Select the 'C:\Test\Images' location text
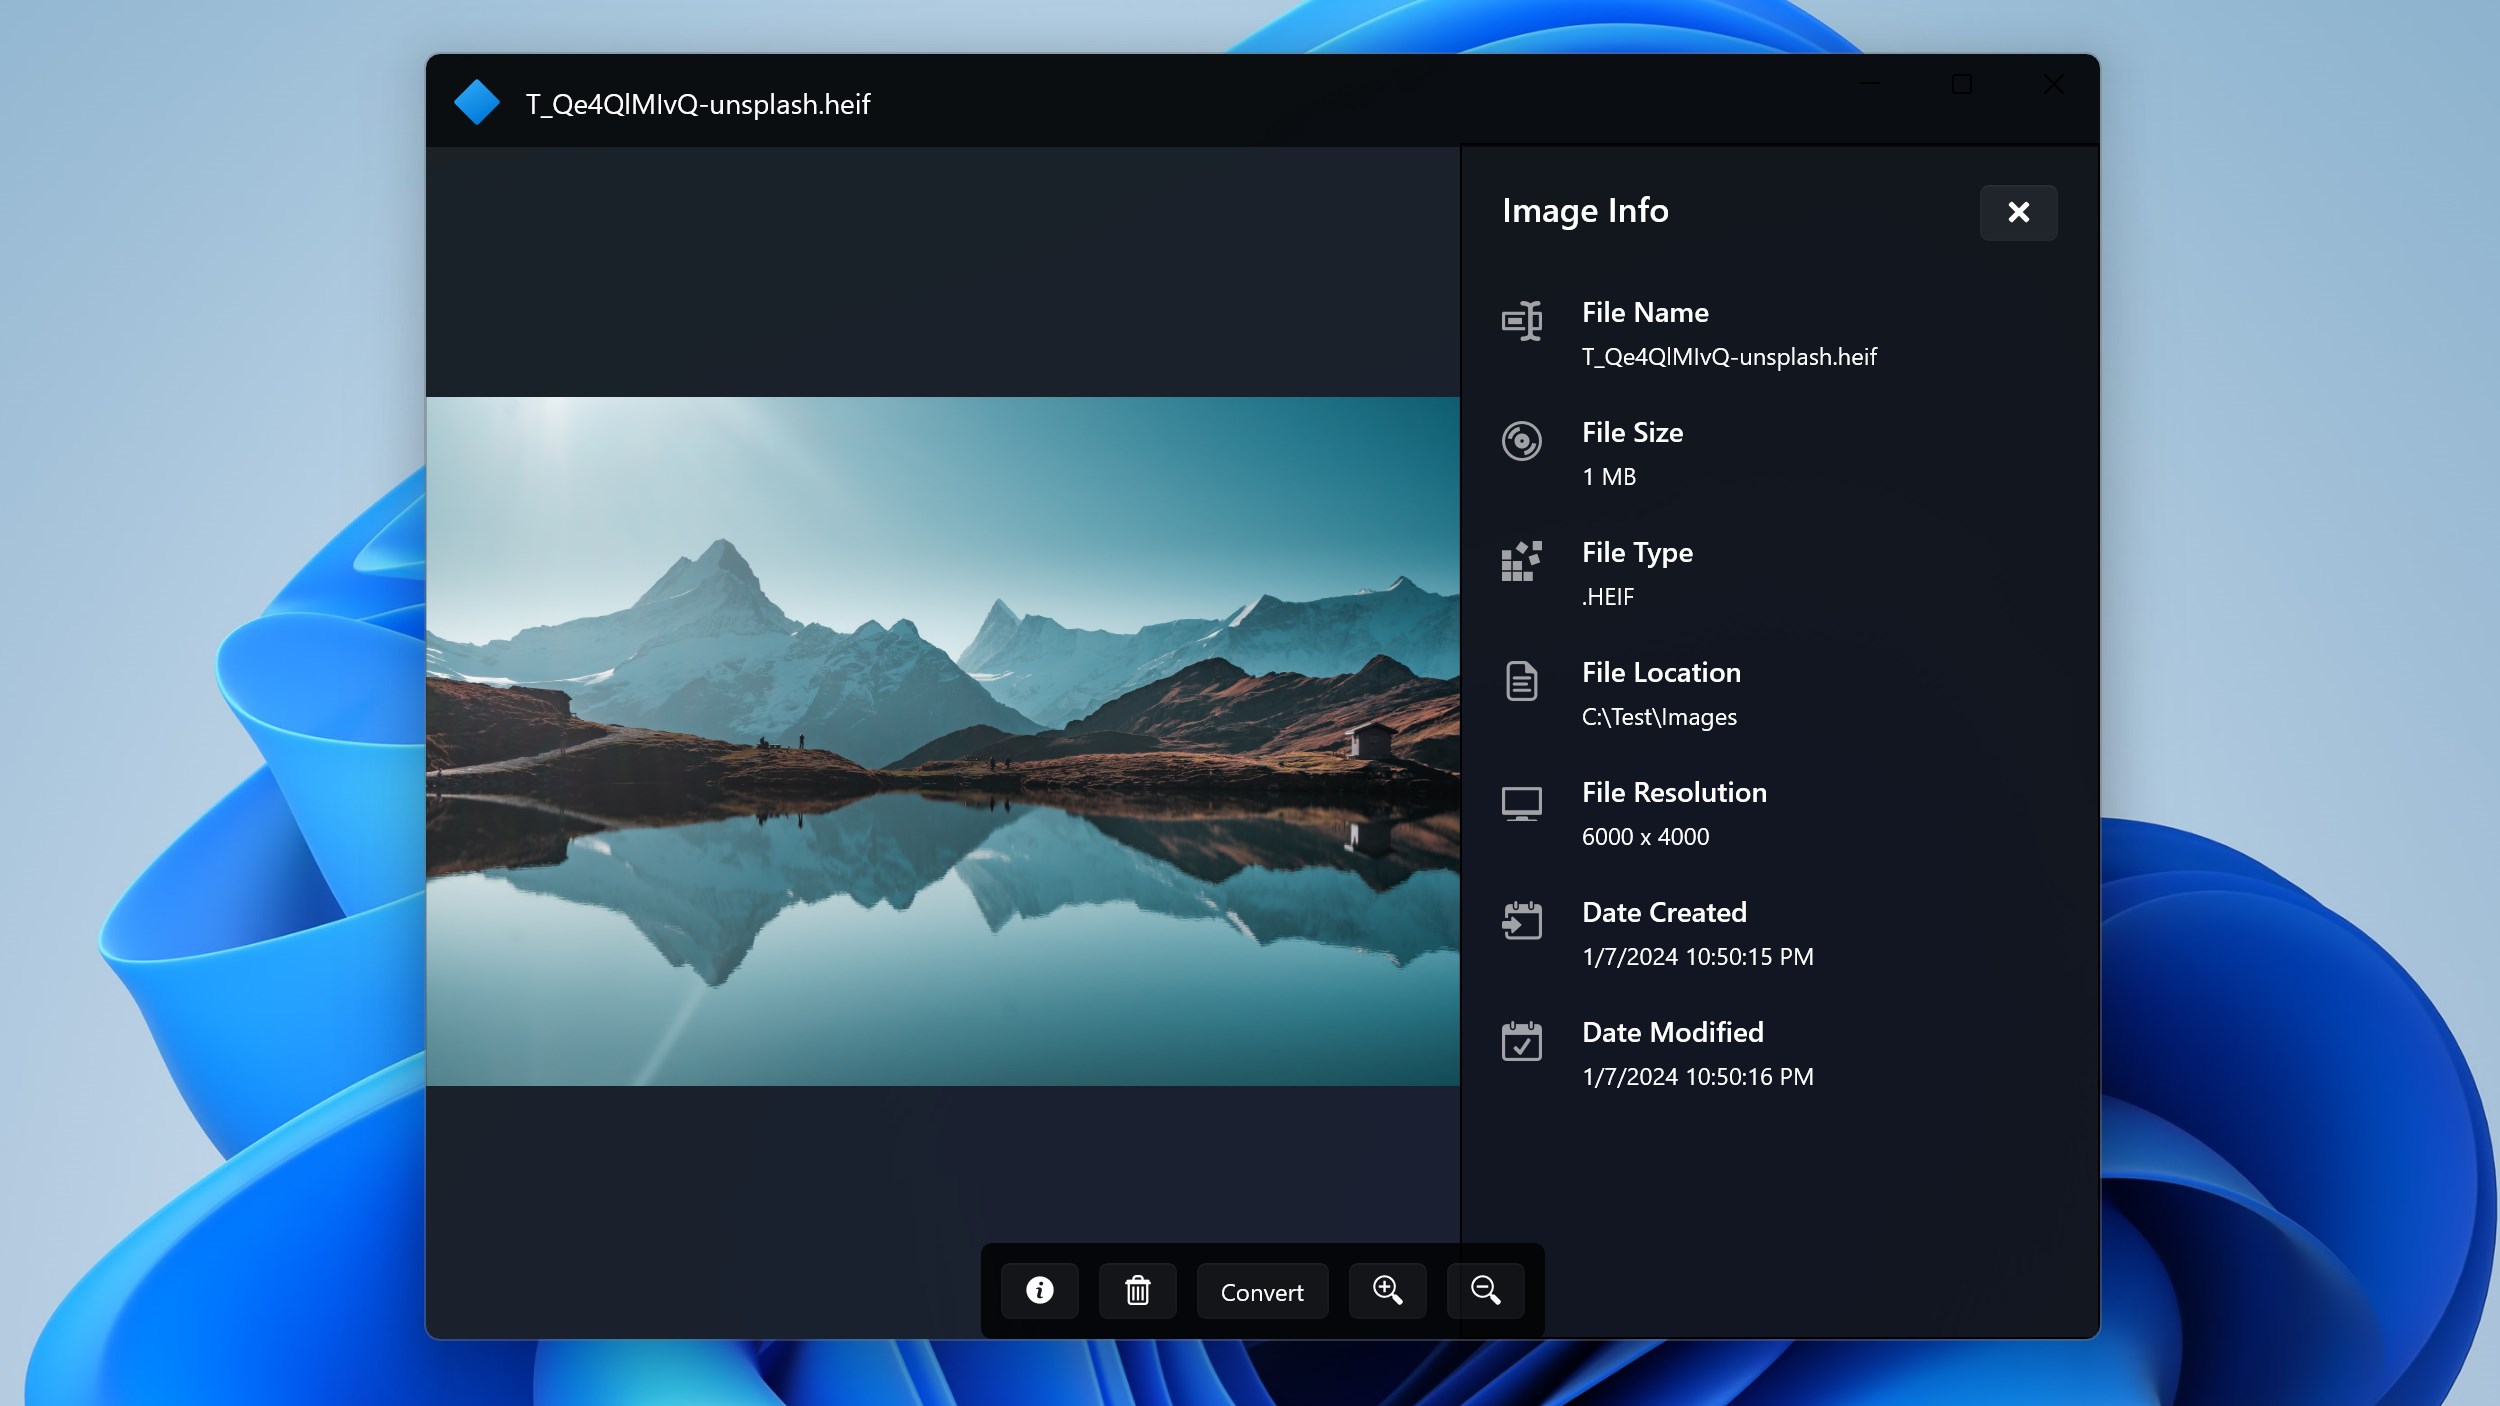The image size is (2500, 1406). pyautogui.click(x=1659, y=717)
